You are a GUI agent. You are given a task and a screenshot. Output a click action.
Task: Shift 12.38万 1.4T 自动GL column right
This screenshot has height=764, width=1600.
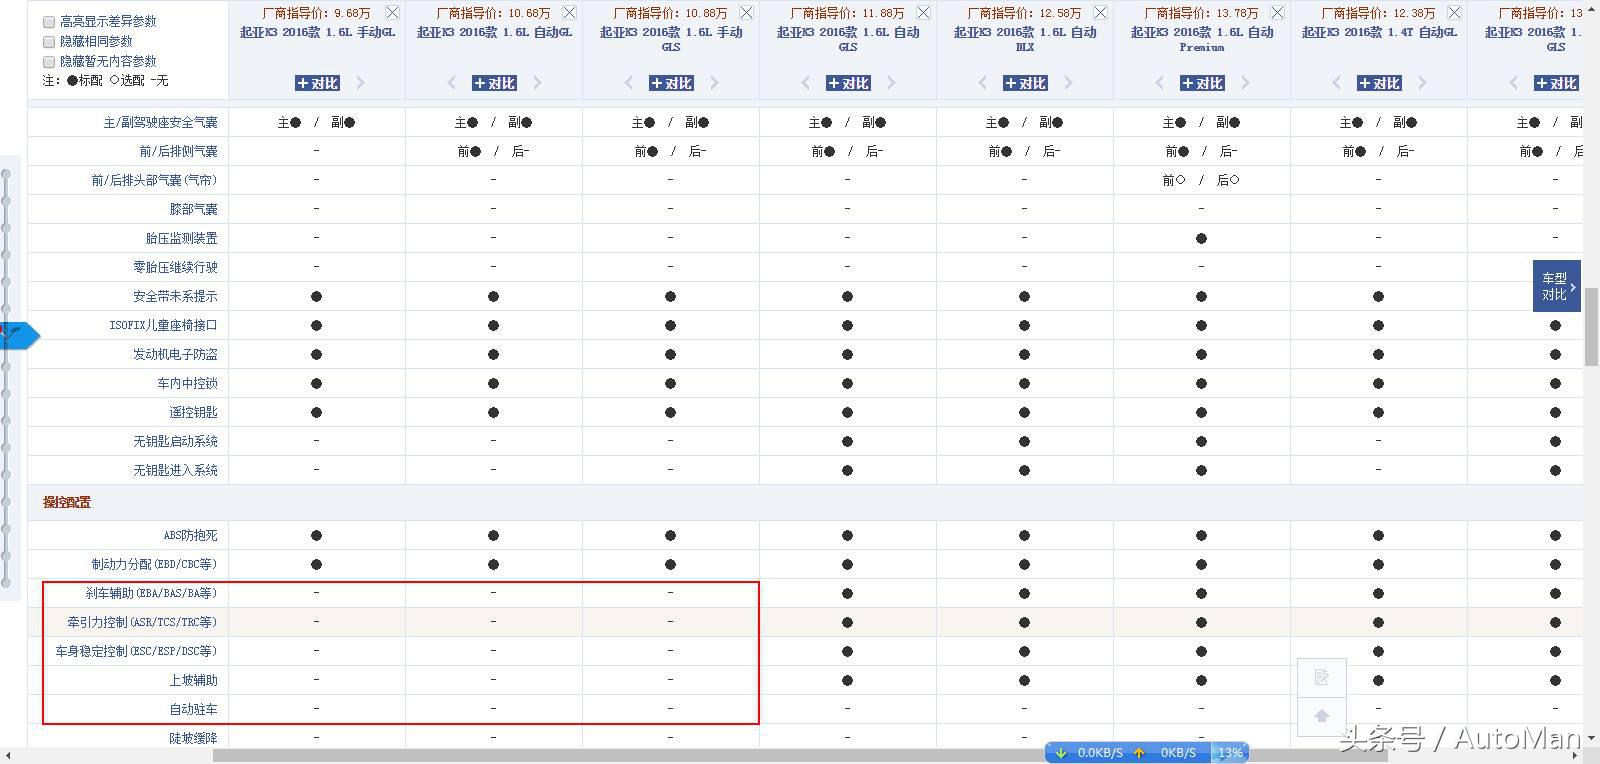coord(1423,83)
